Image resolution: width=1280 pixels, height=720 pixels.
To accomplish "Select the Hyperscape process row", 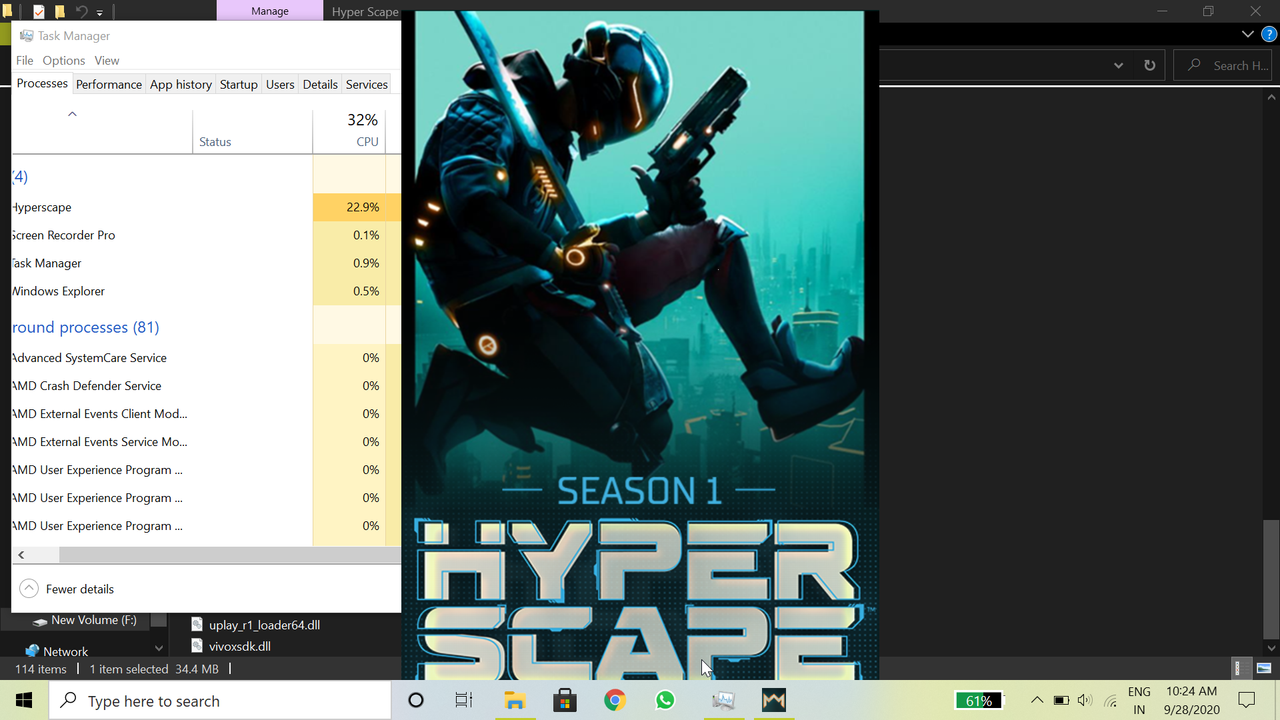I will tap(206, 207).
